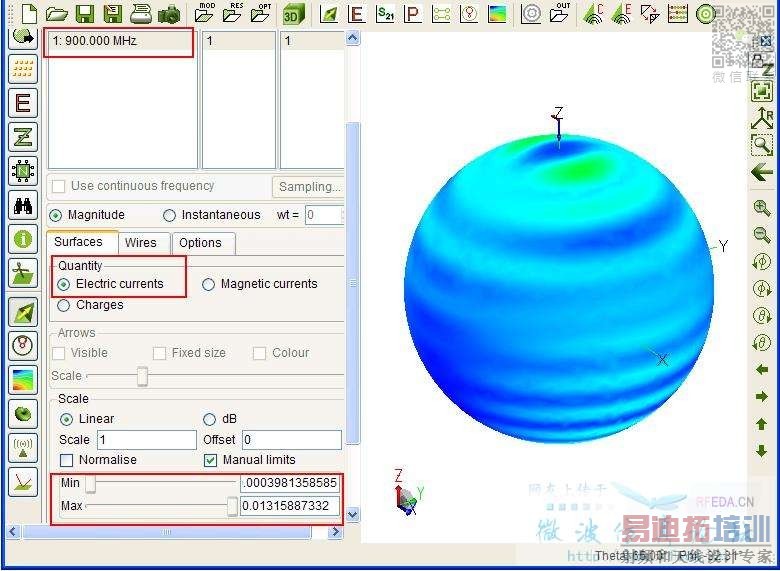Click the wt value input field
This screenshot has height=571, width=780.
coord(324,215)
